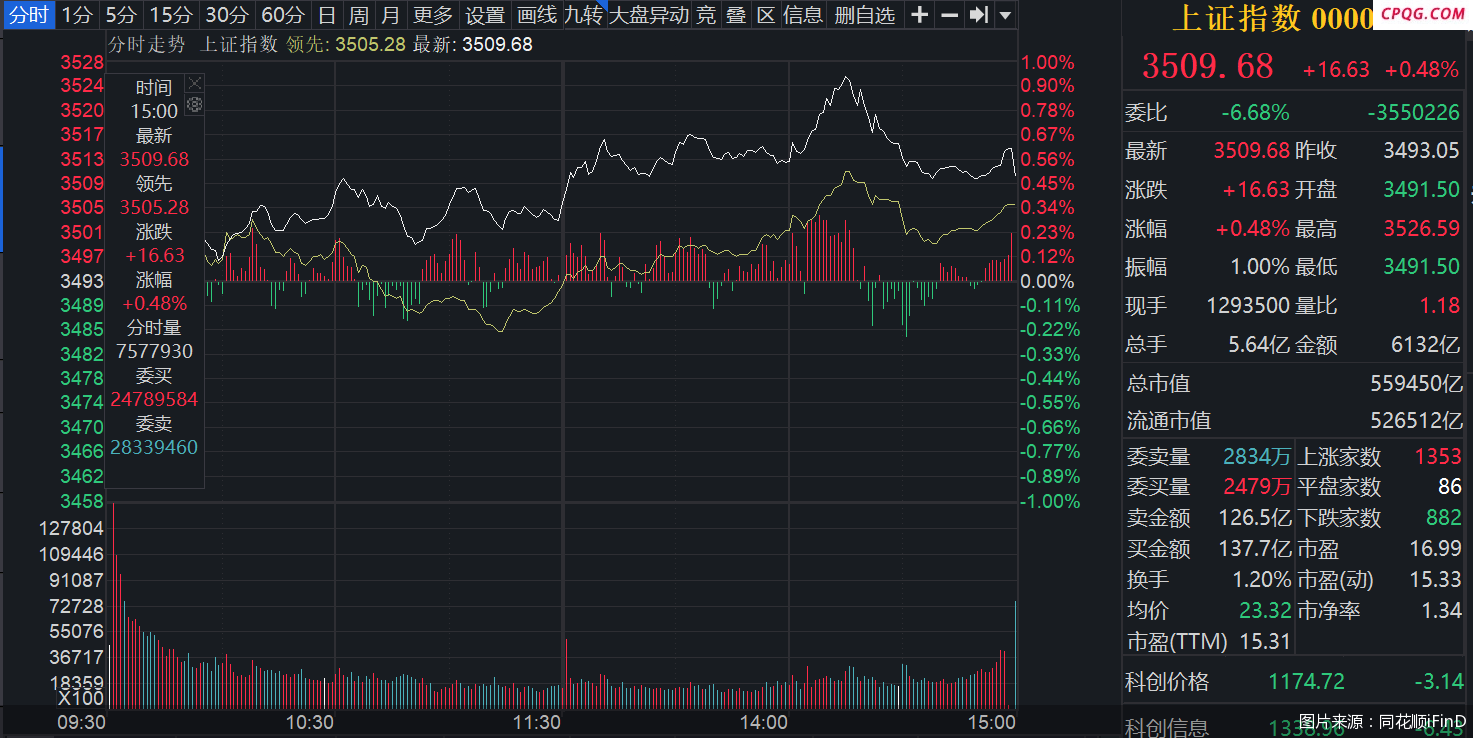The width and height of the screenshot is (1473, 738).
Task: Click the 总市值 value 559450亿
Action: [x=1417, y=384]
